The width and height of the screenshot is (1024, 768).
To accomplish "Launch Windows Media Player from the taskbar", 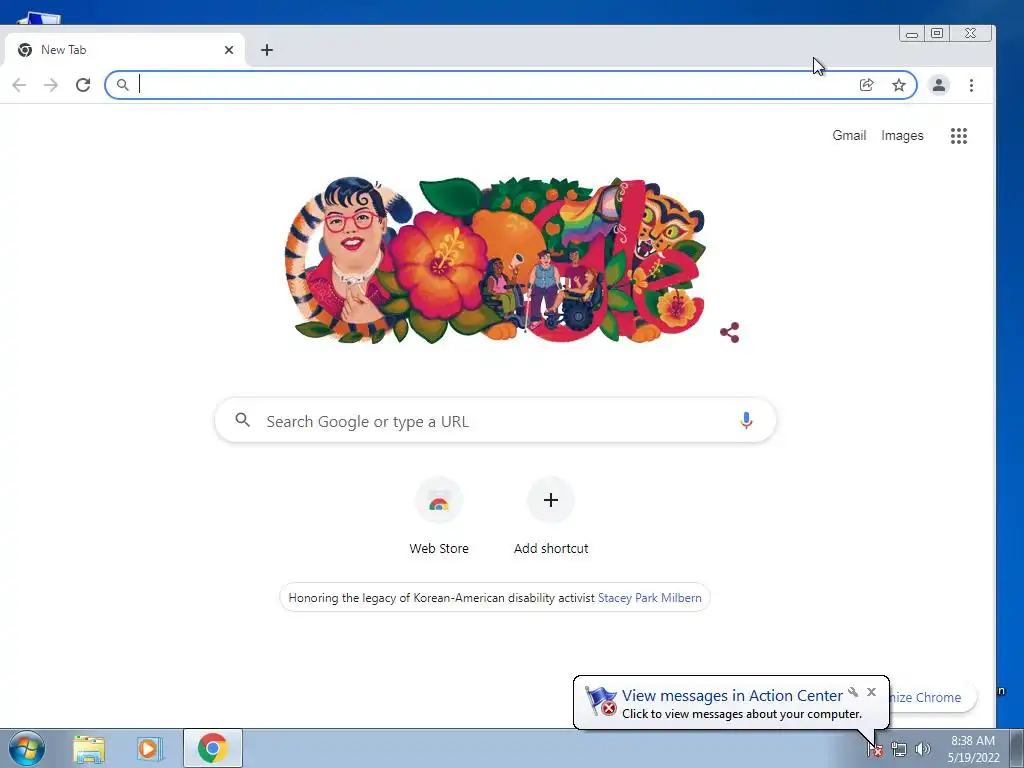I will tap(150, 748).
